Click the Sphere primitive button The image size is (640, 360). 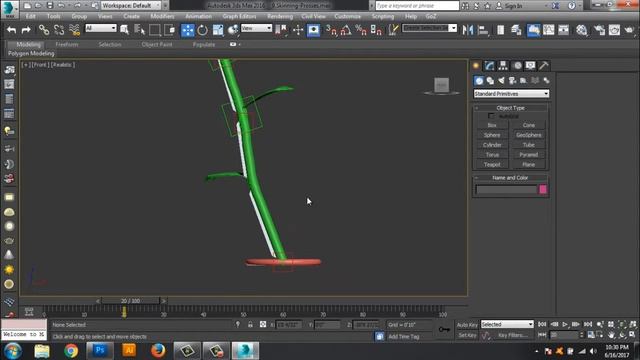pyautogui.click(x=492, y=135)
